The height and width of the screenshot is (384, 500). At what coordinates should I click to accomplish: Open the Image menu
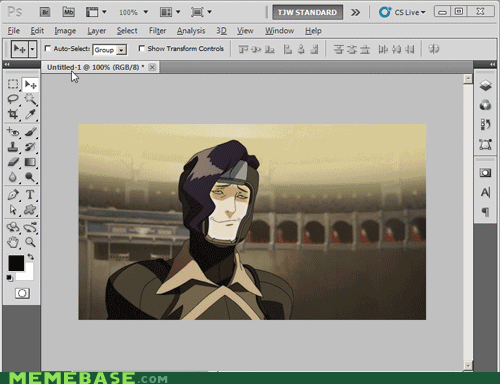(x=65, y=31)
